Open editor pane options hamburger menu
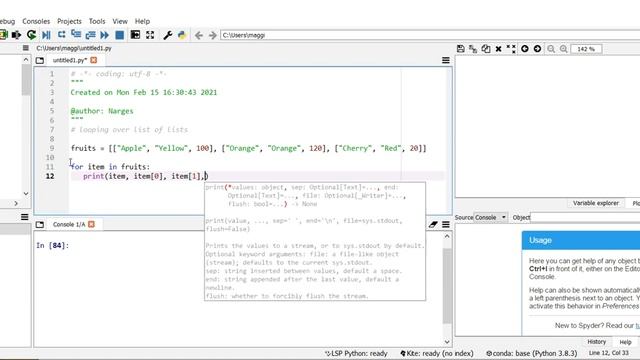 [x=446, y=60]
